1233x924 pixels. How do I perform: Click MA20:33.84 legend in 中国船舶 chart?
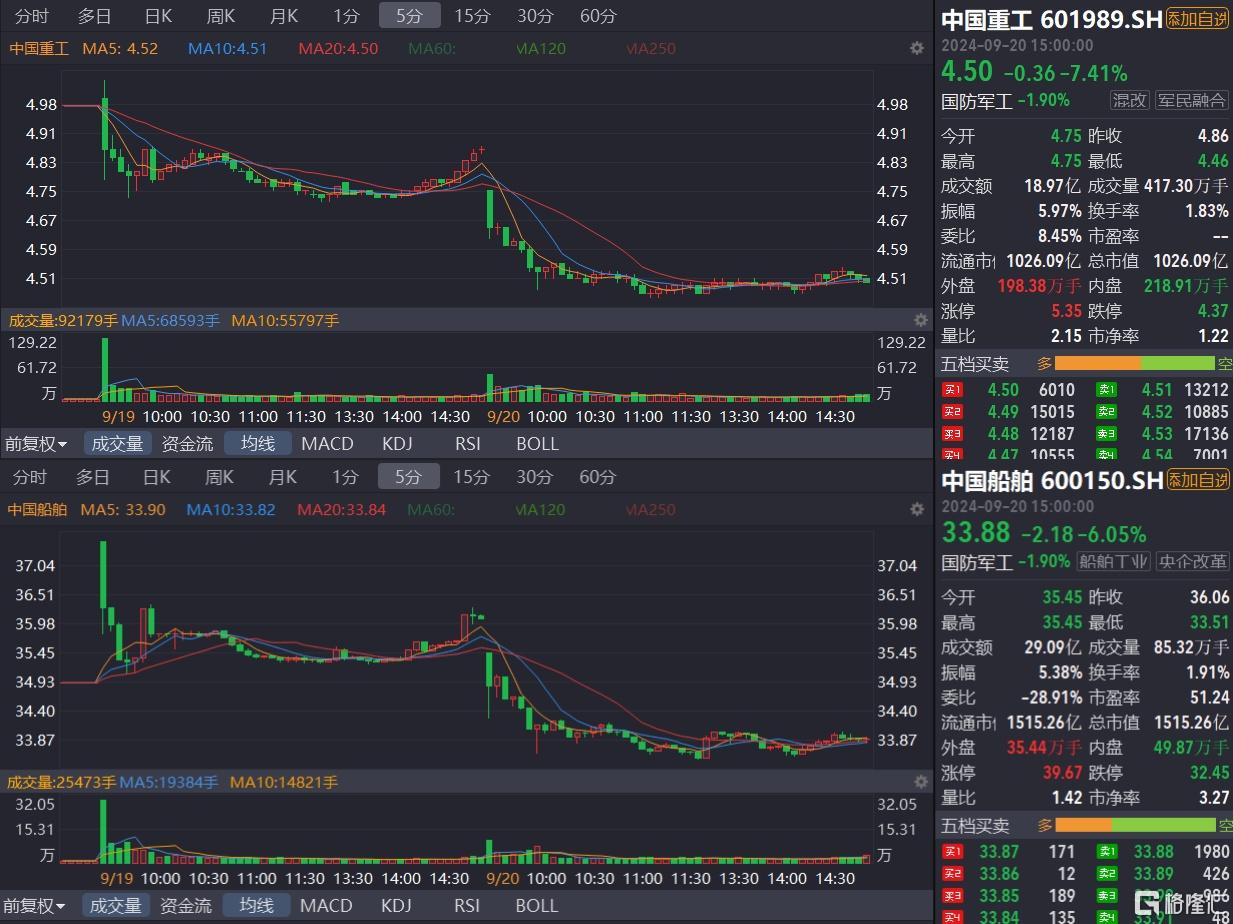pyautogui.click(x=342, y=510)
